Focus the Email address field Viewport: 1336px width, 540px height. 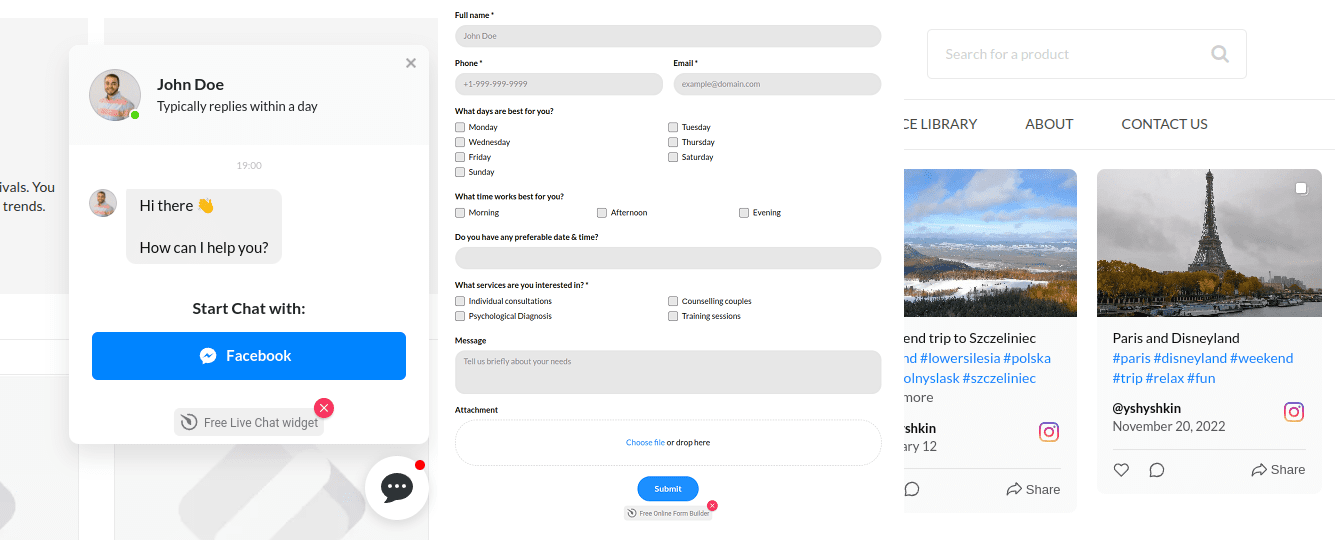click(x=777, y=84)
